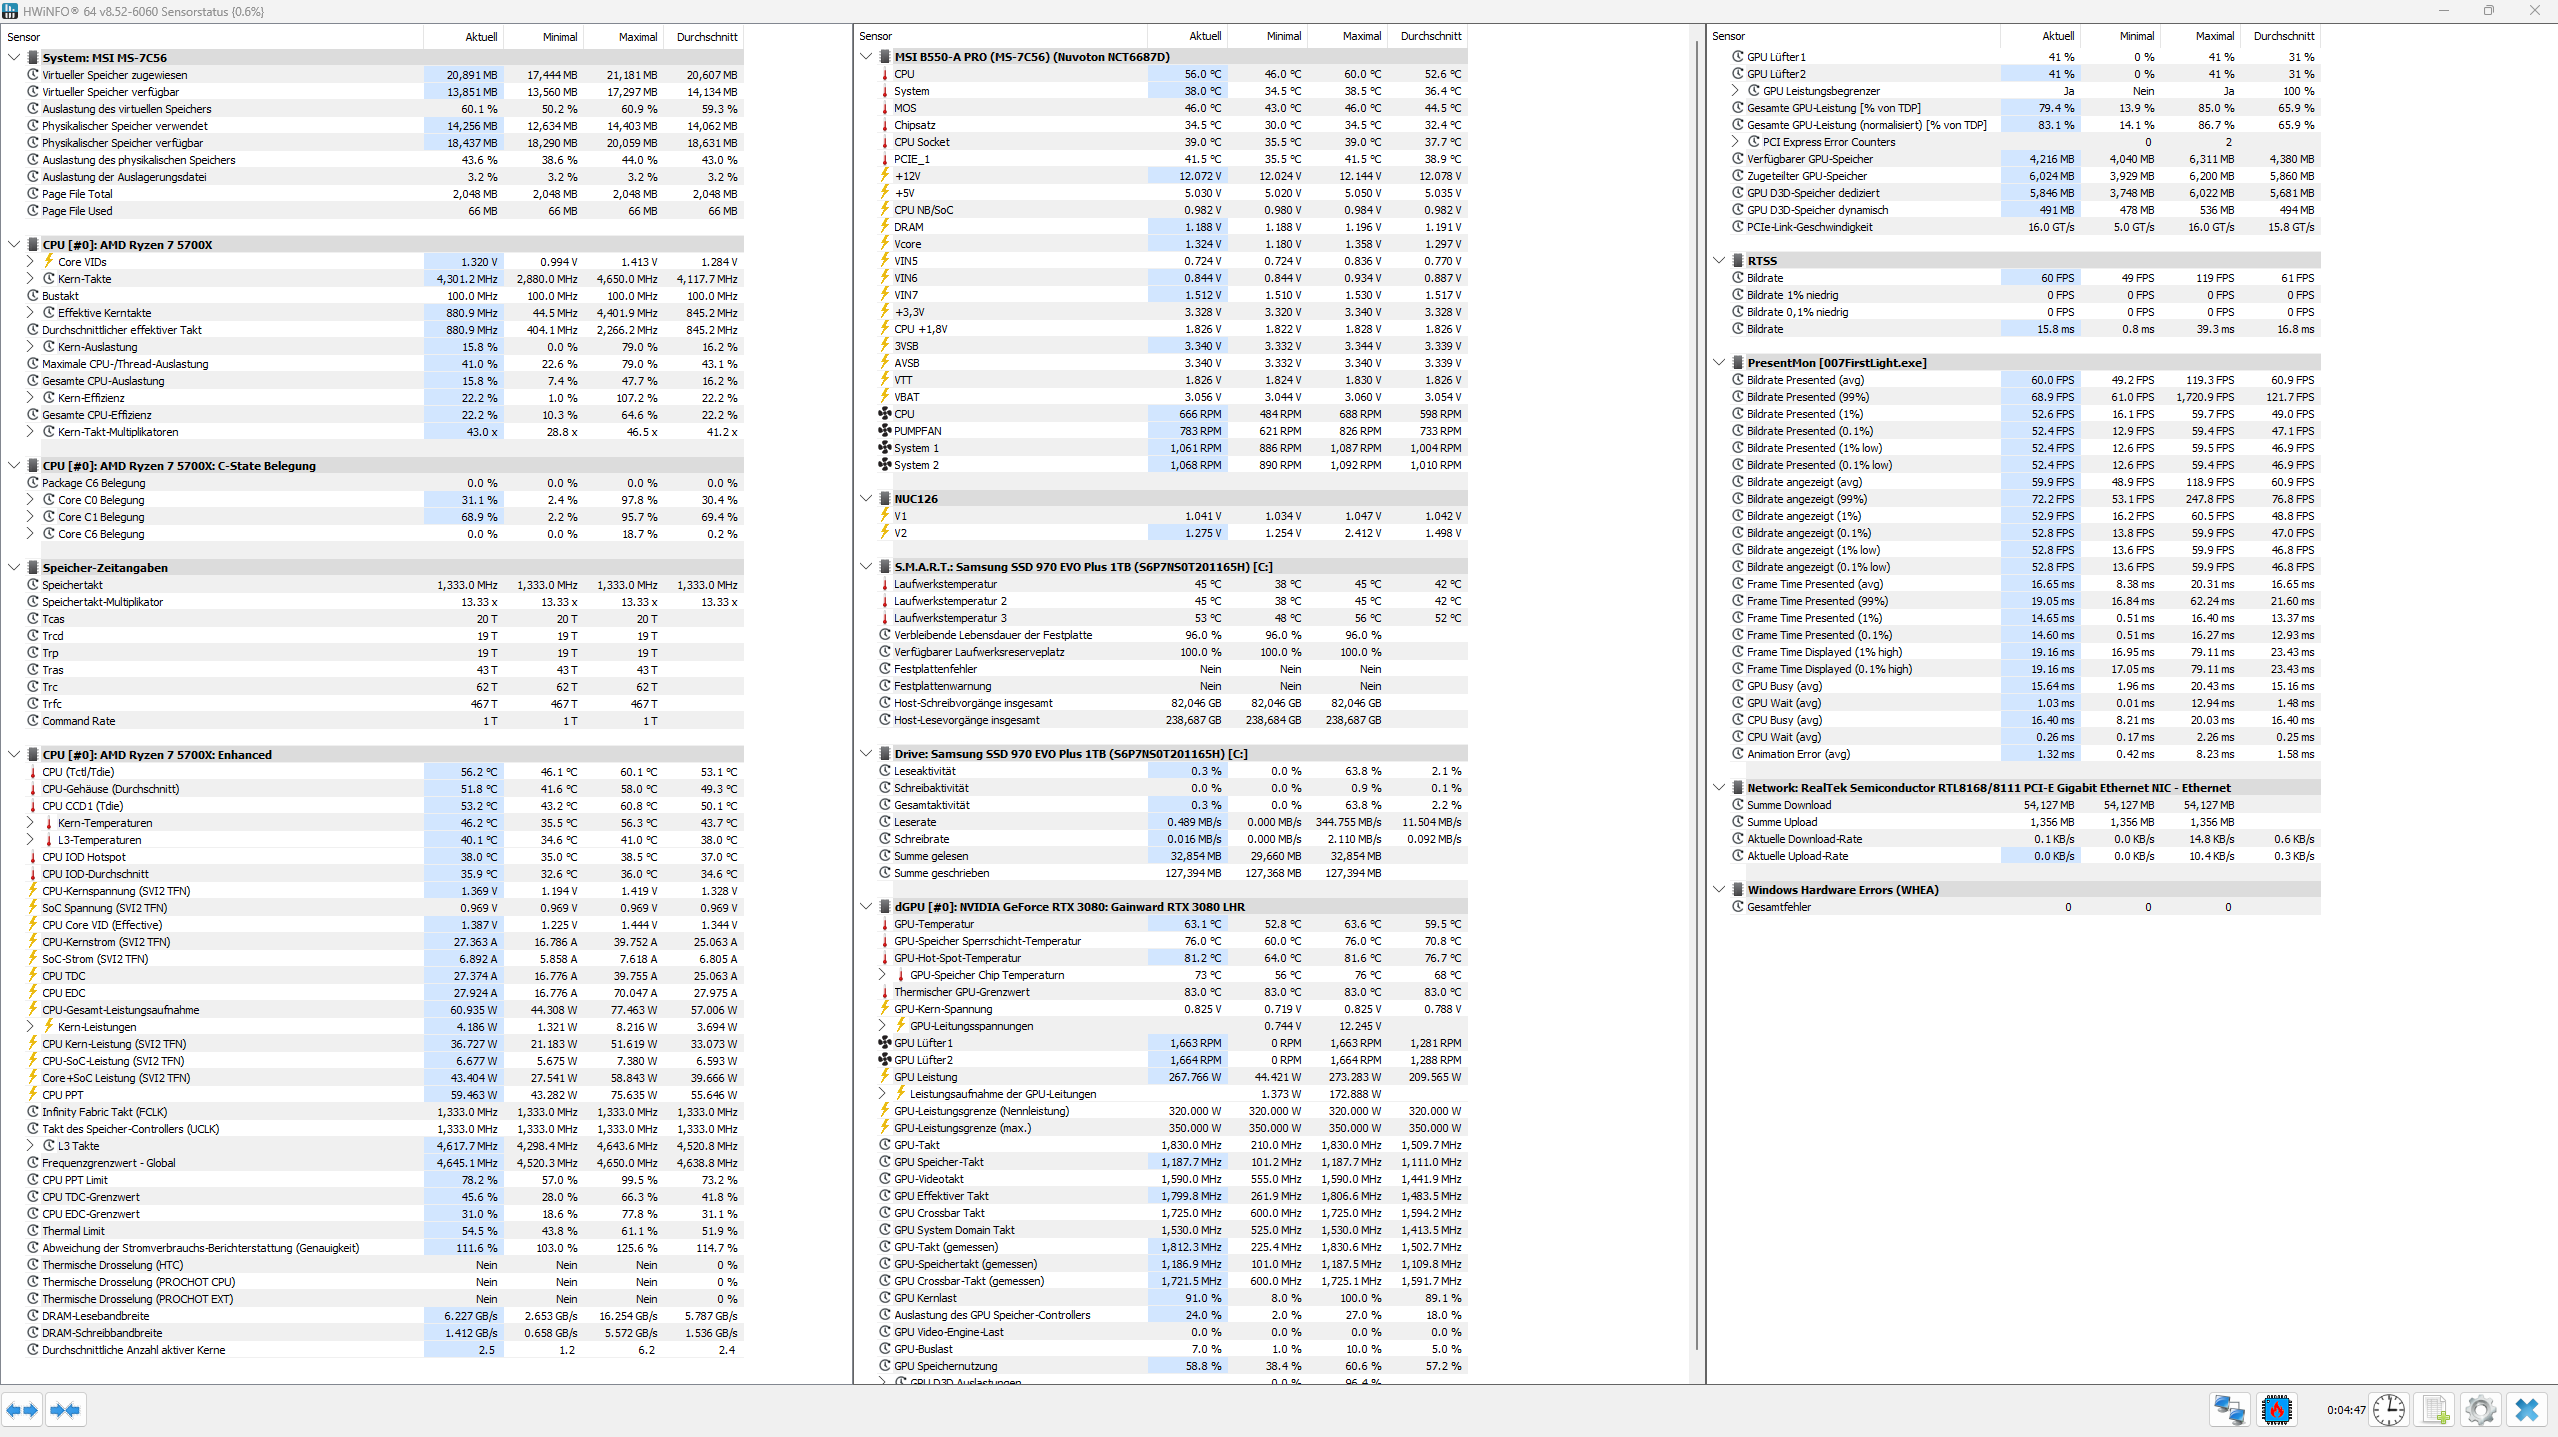Screen dimensions: 2558x1437
Task: Collapse Windows Hardware Errors (WHEA) section
Action: 1719,890
